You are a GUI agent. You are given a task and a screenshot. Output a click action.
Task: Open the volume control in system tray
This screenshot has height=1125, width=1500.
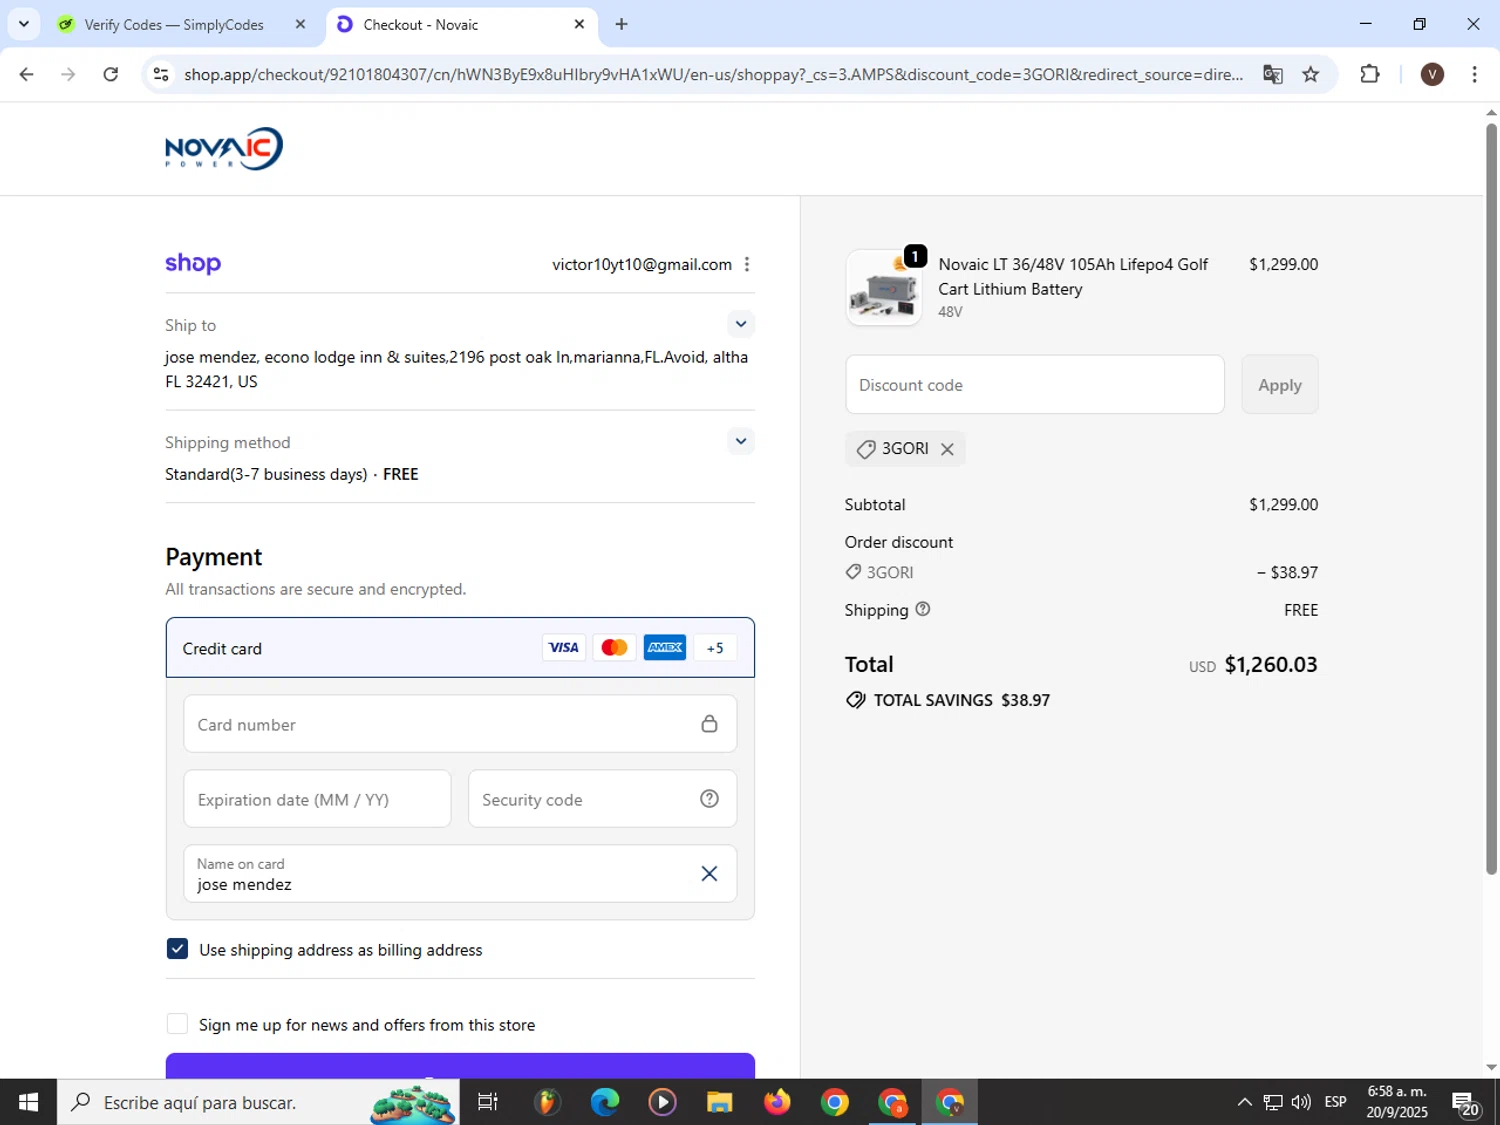pyautogui.click(x=1301, y=1102)
